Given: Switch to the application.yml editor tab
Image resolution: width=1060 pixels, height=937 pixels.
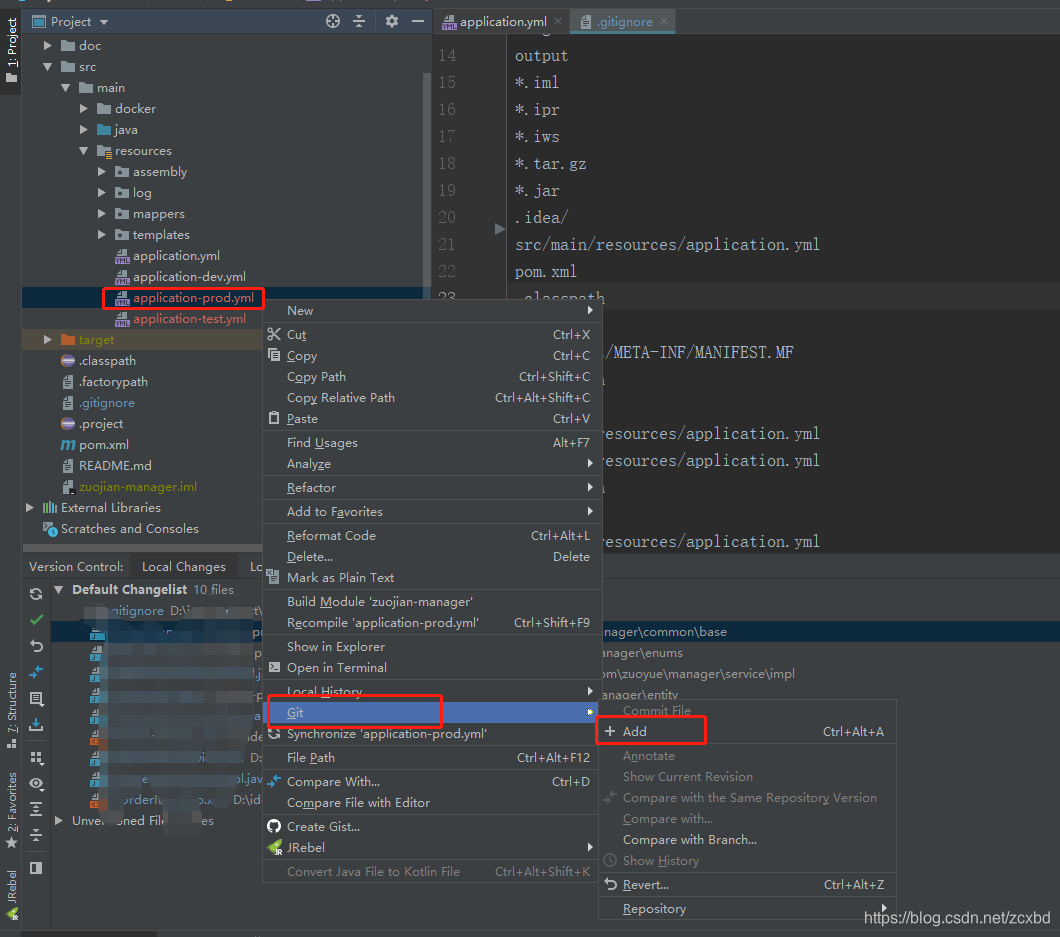Looking at the screenshot, I should tap(503, 22).
